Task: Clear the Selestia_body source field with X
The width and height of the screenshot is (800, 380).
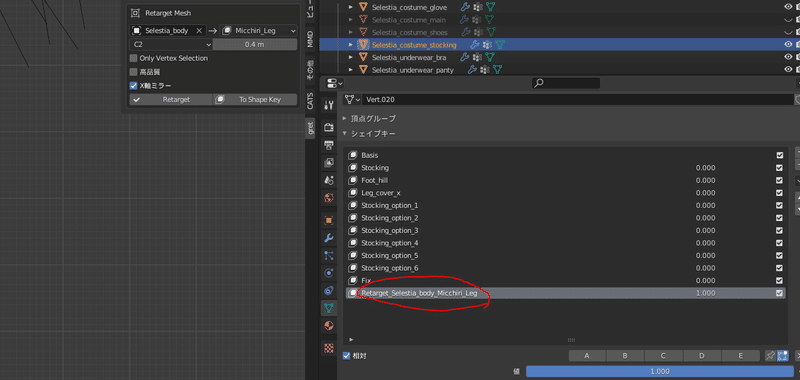Action: [199, 31]
